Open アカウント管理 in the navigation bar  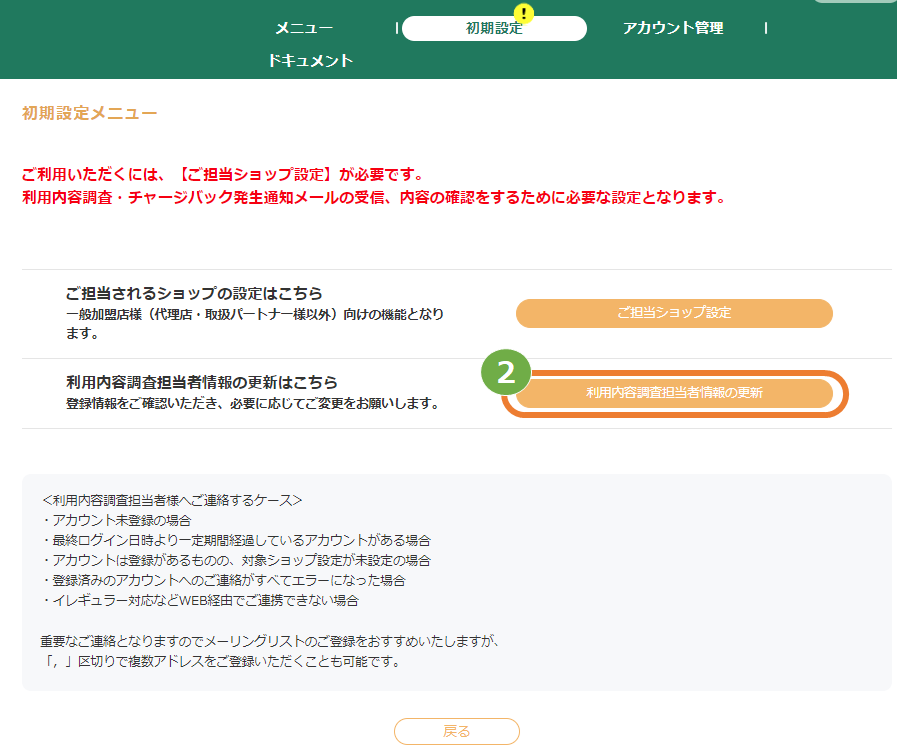pyautogui.click(x=673, y=28)
